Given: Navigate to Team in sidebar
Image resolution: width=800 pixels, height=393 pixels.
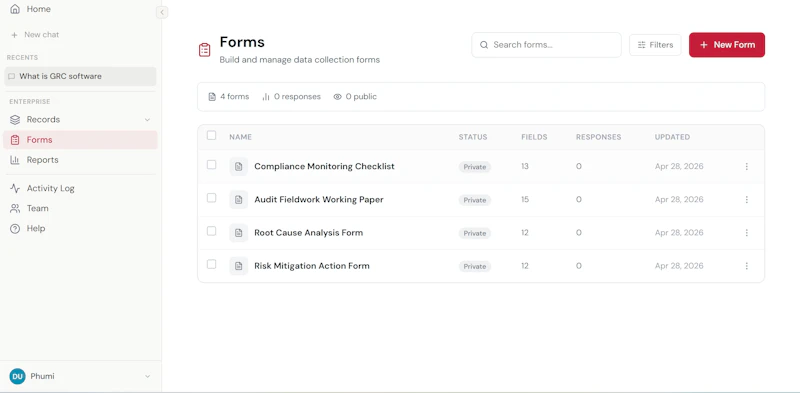Looking at the screenshot, I should point(81,208).
